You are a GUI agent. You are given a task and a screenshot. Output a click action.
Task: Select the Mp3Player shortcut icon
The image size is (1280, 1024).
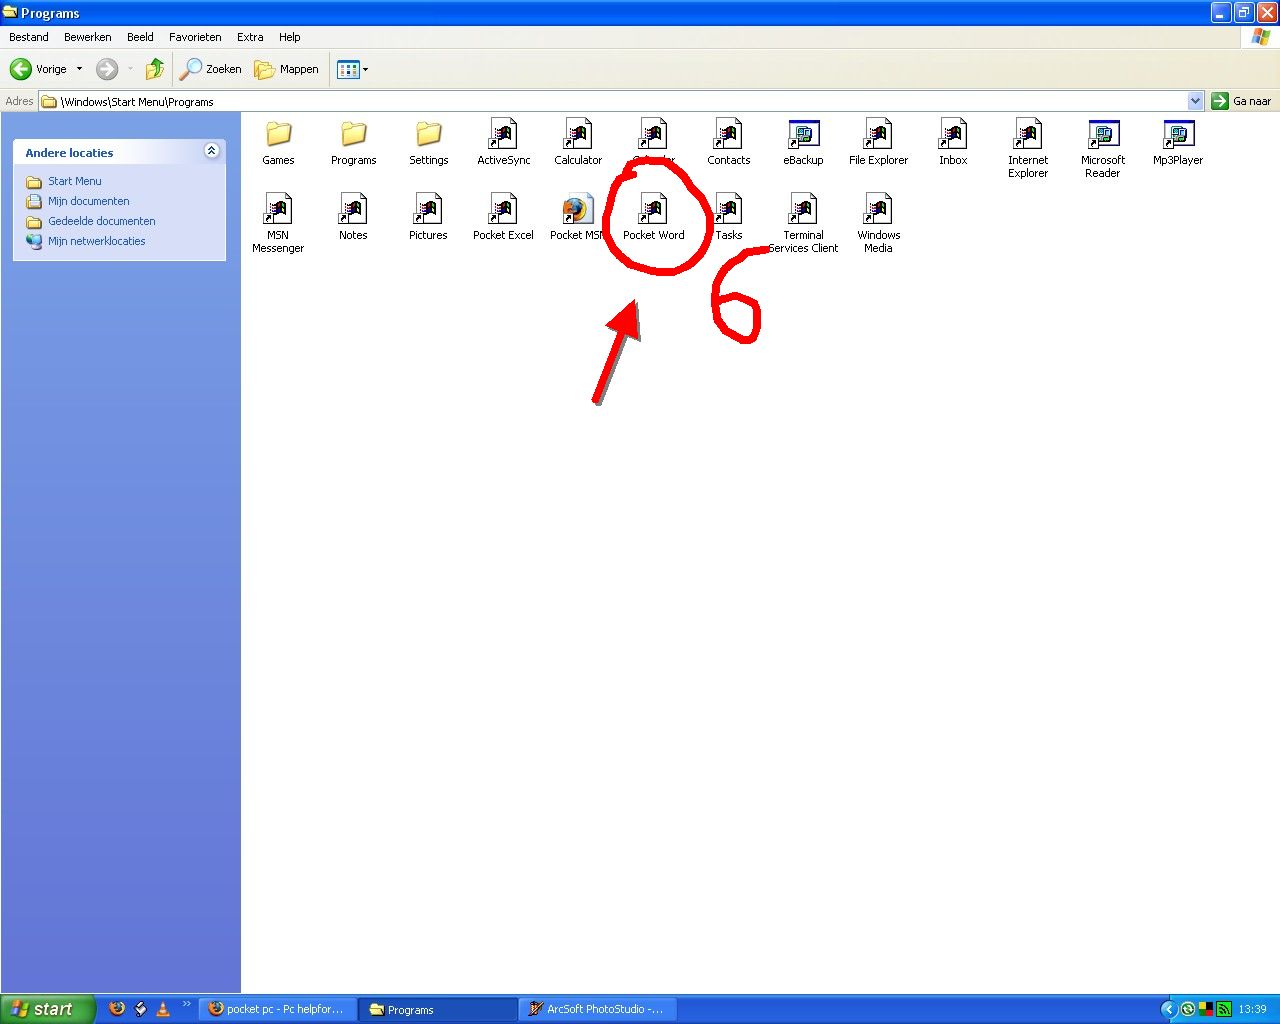pos(1178,134)
